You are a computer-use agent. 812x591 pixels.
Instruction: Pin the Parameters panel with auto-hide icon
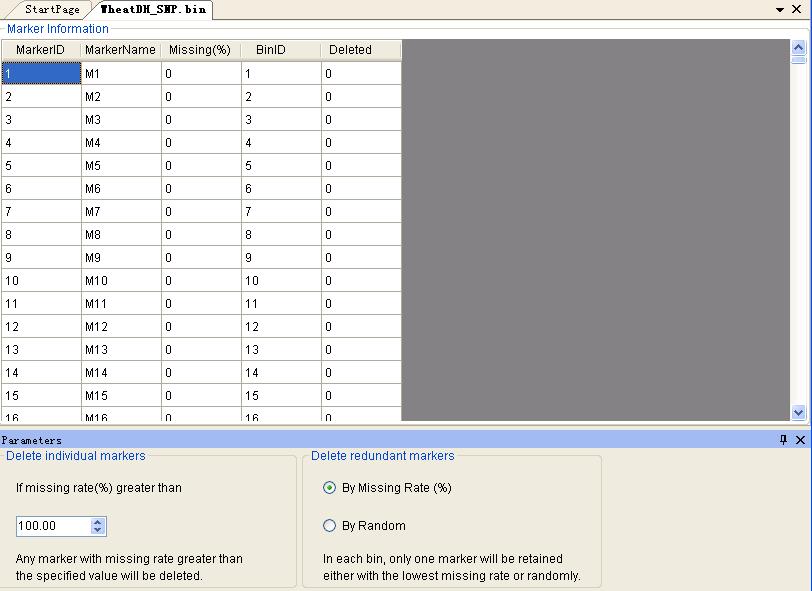[783, 440]
